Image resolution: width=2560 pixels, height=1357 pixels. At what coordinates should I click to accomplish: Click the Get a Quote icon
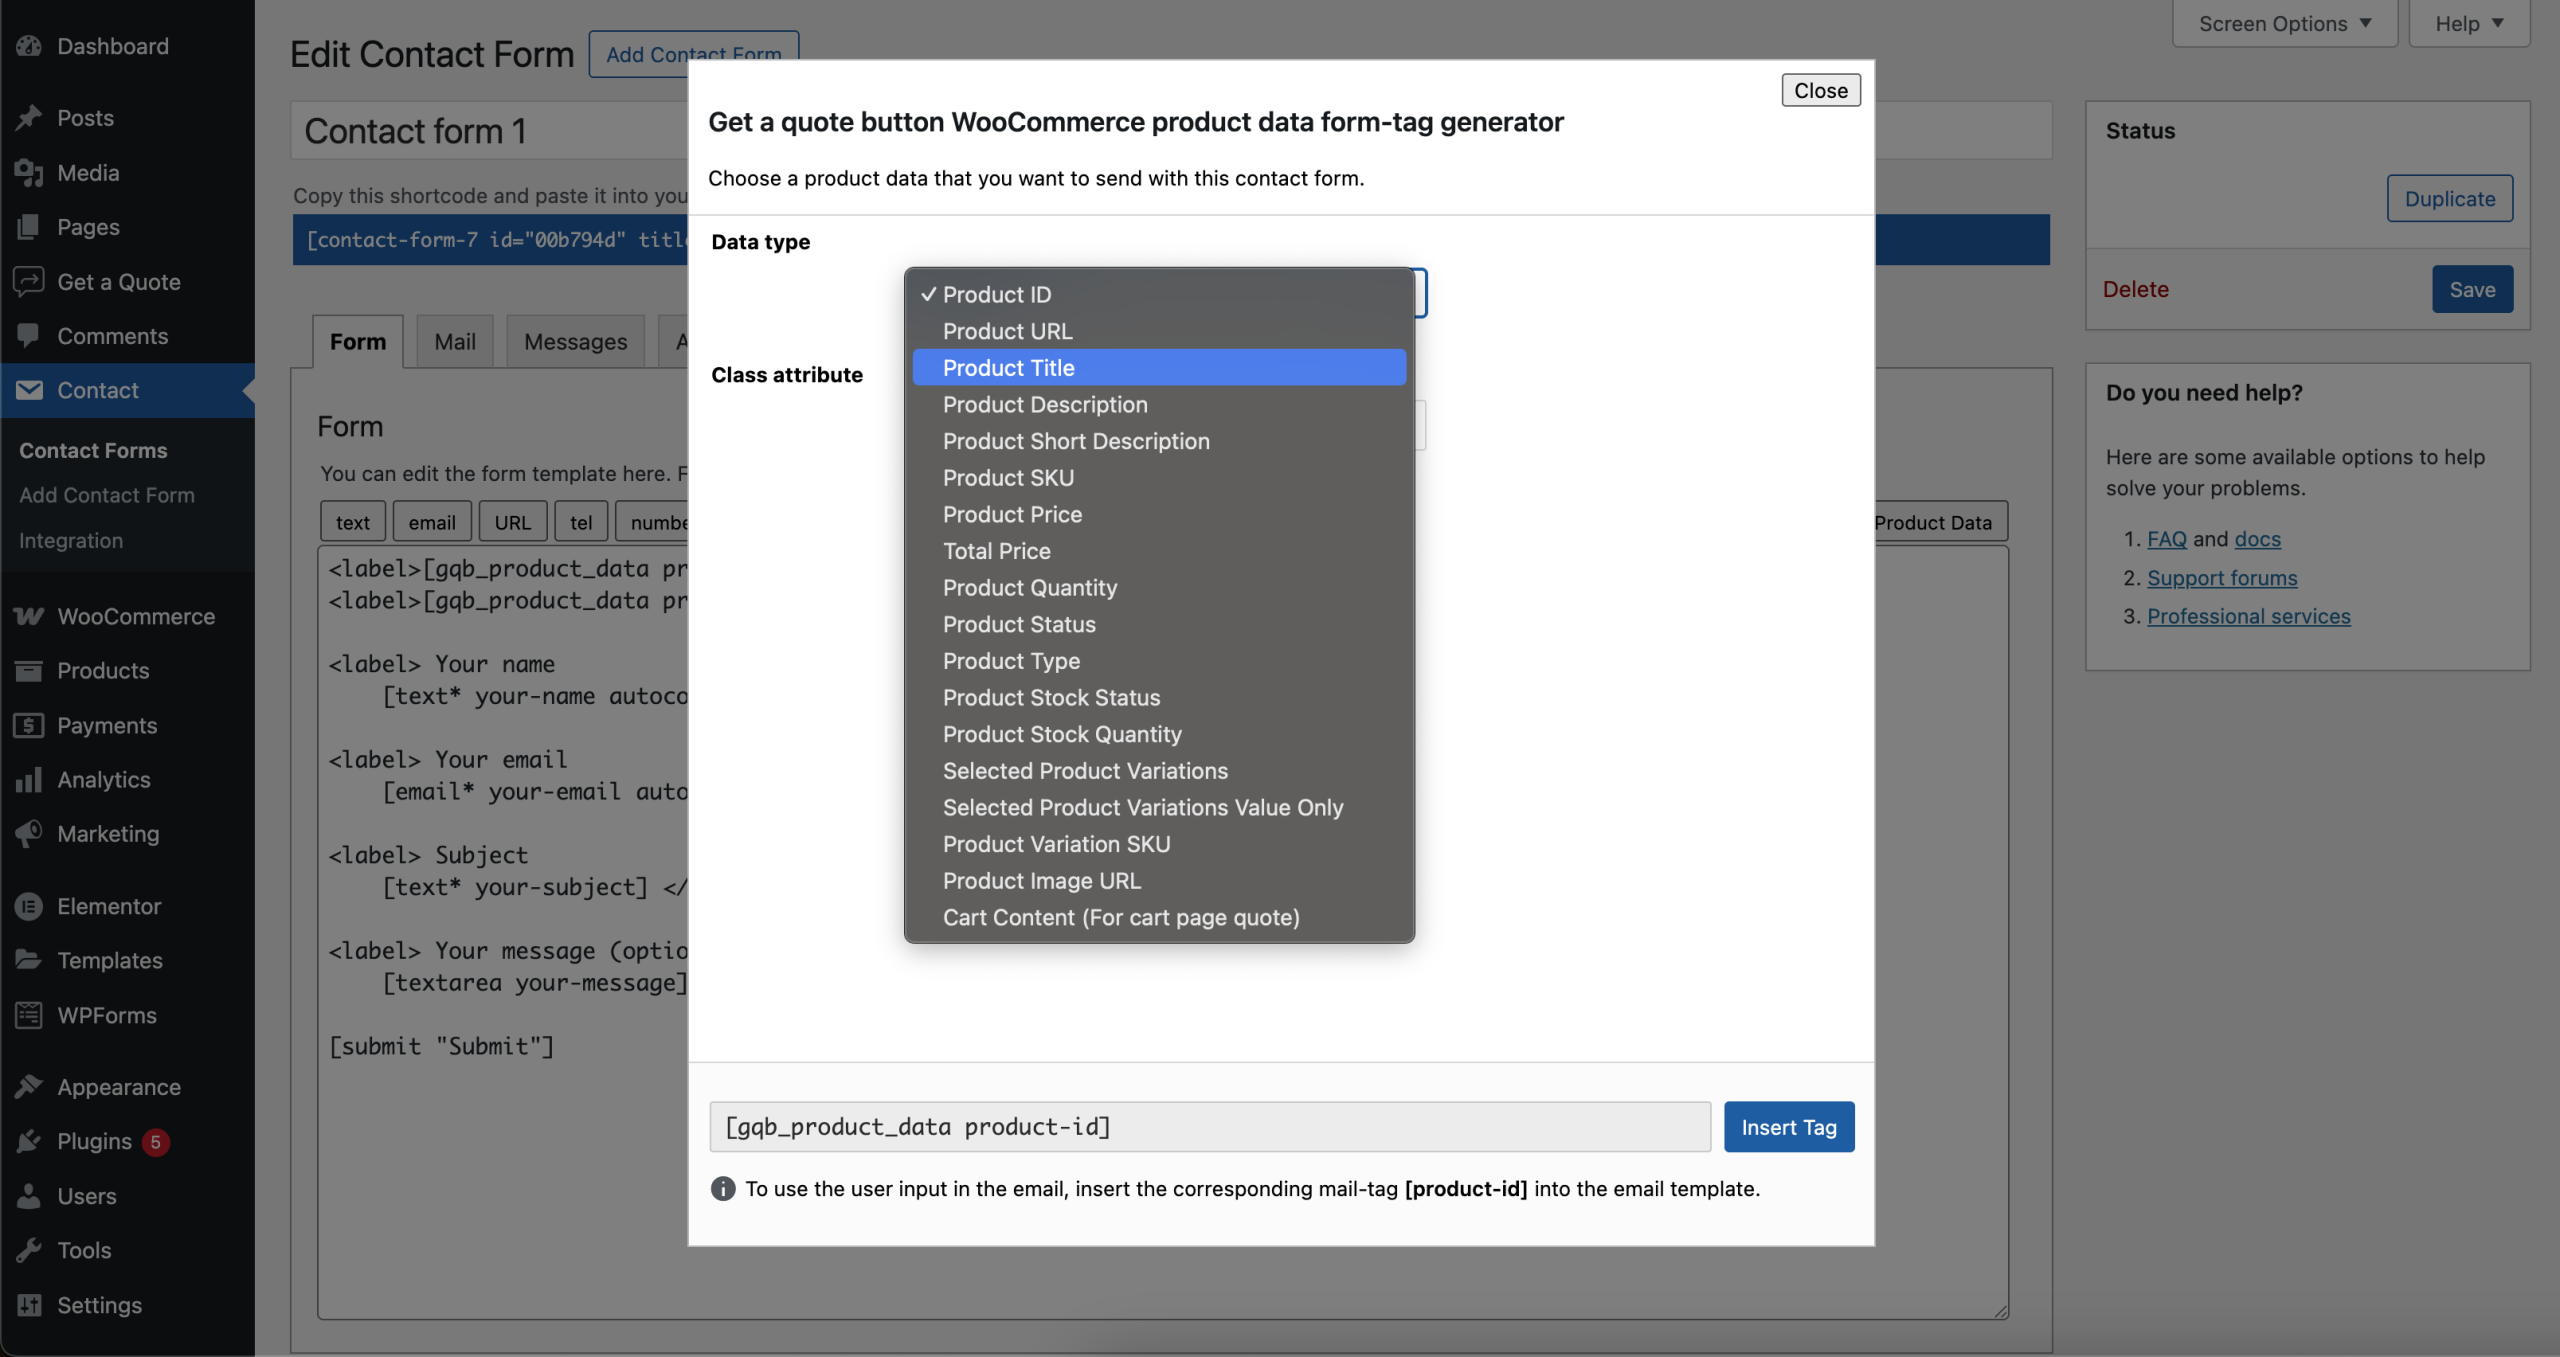[x=29, y=281]
